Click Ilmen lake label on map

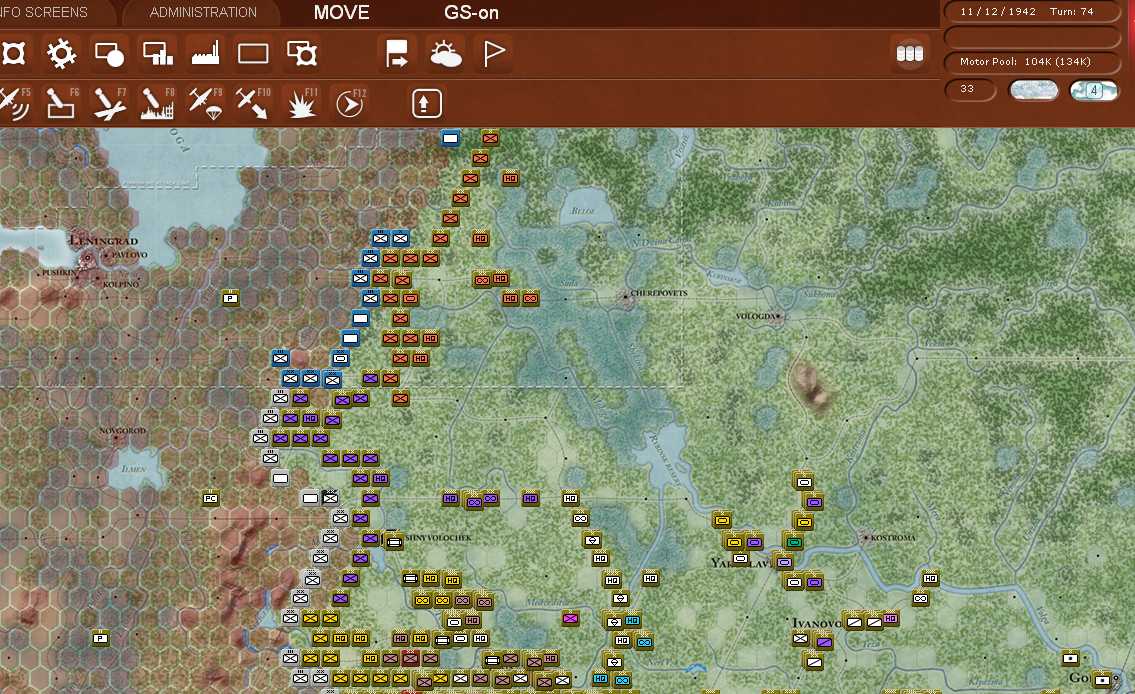point(134,469)
